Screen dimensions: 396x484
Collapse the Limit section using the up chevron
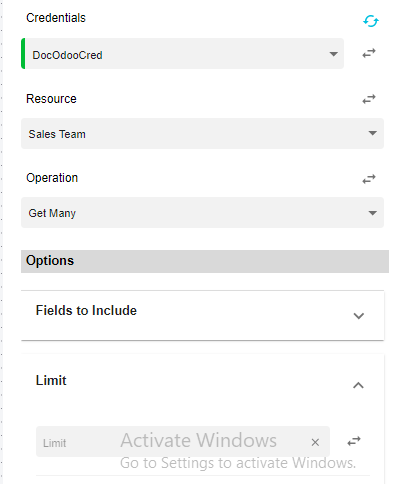point(358,385)
